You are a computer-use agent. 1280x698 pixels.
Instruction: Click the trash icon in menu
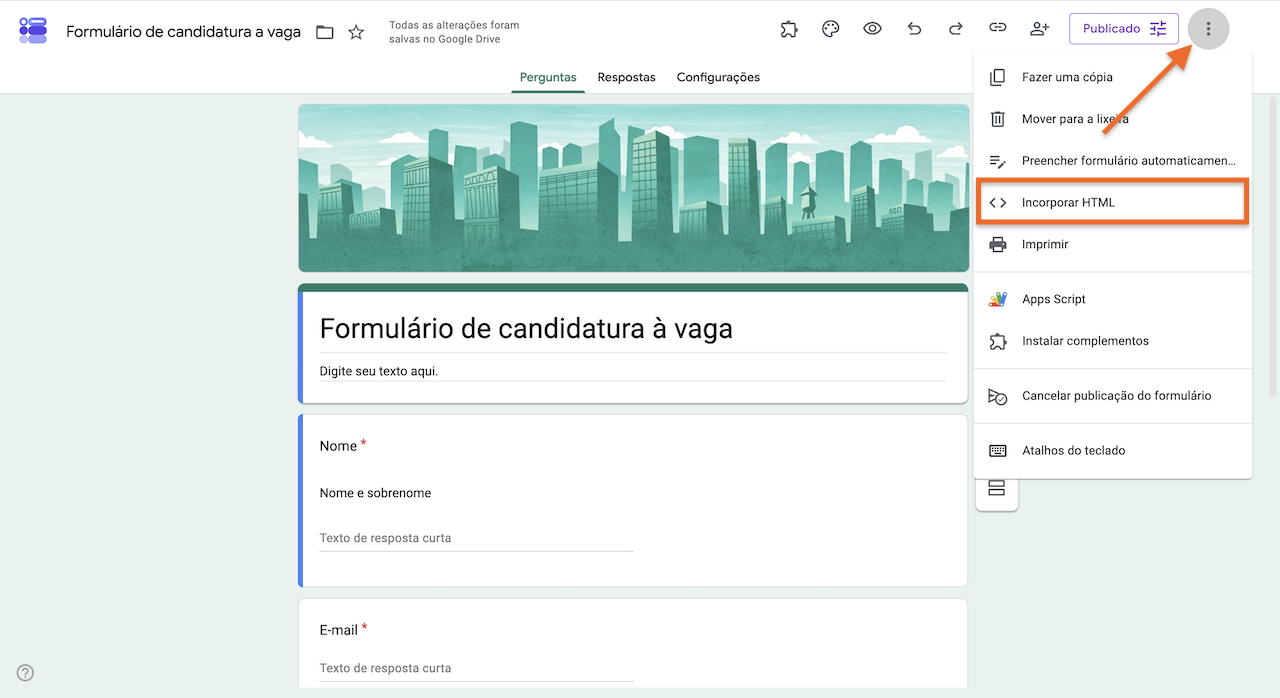[997, 119]
